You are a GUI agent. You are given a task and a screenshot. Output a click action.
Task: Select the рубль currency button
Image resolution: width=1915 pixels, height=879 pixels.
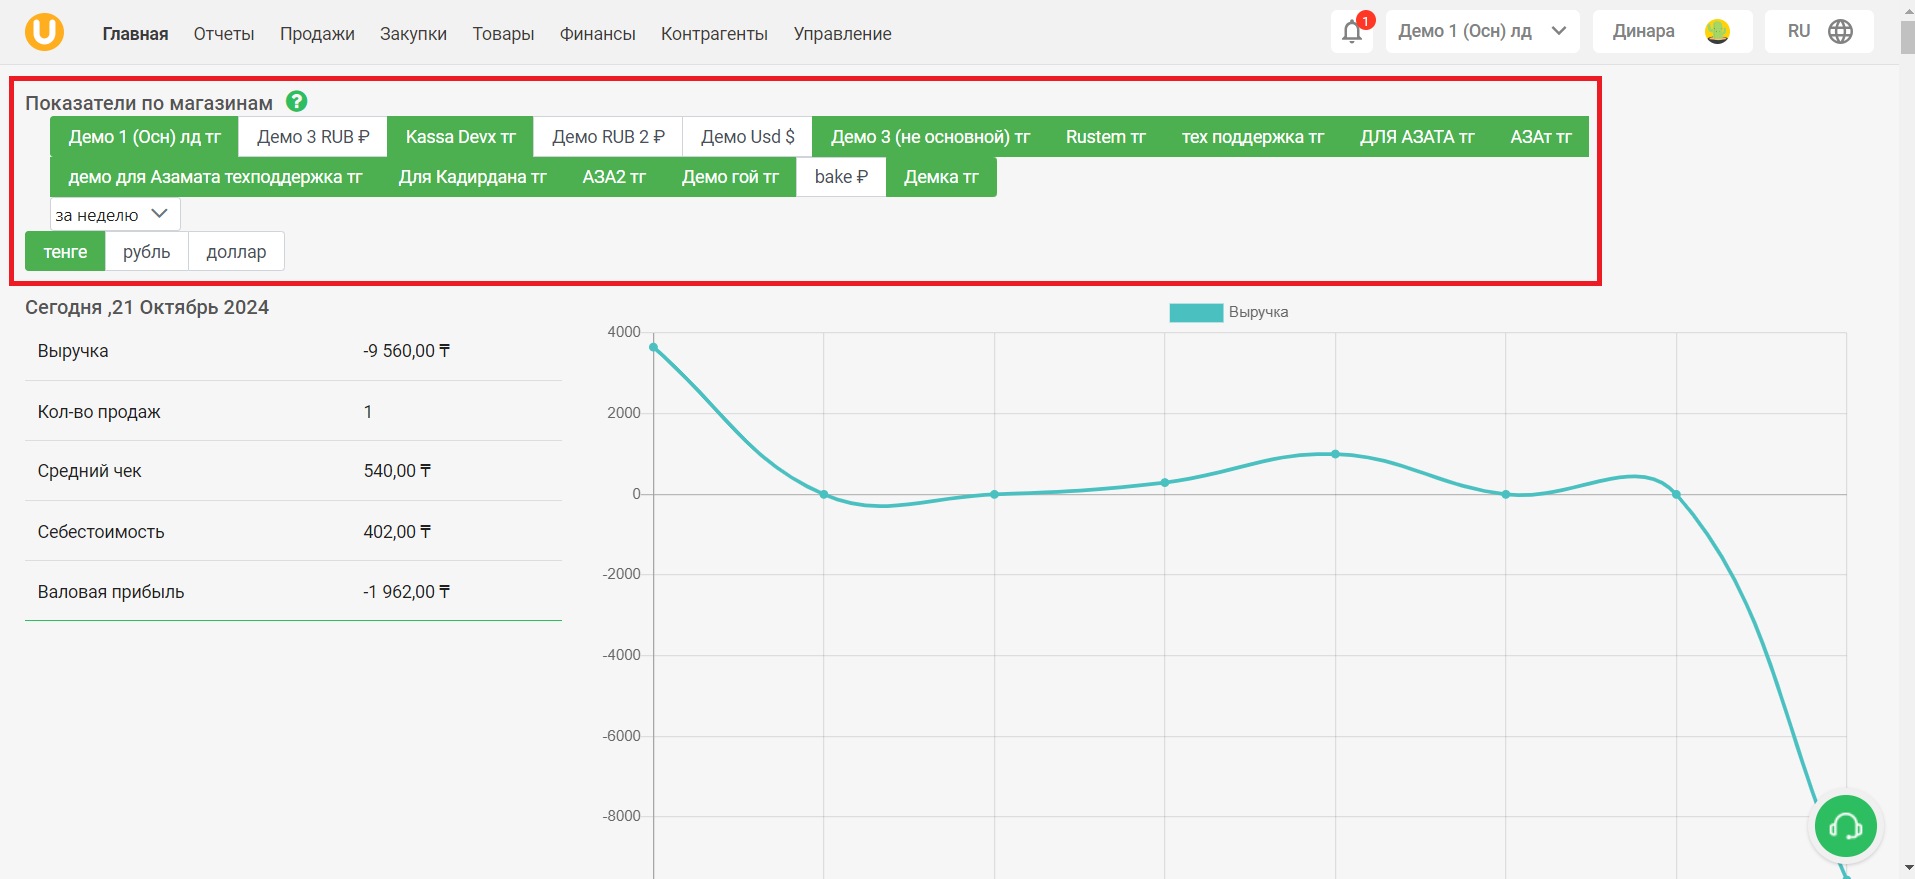tap(147, 252)
